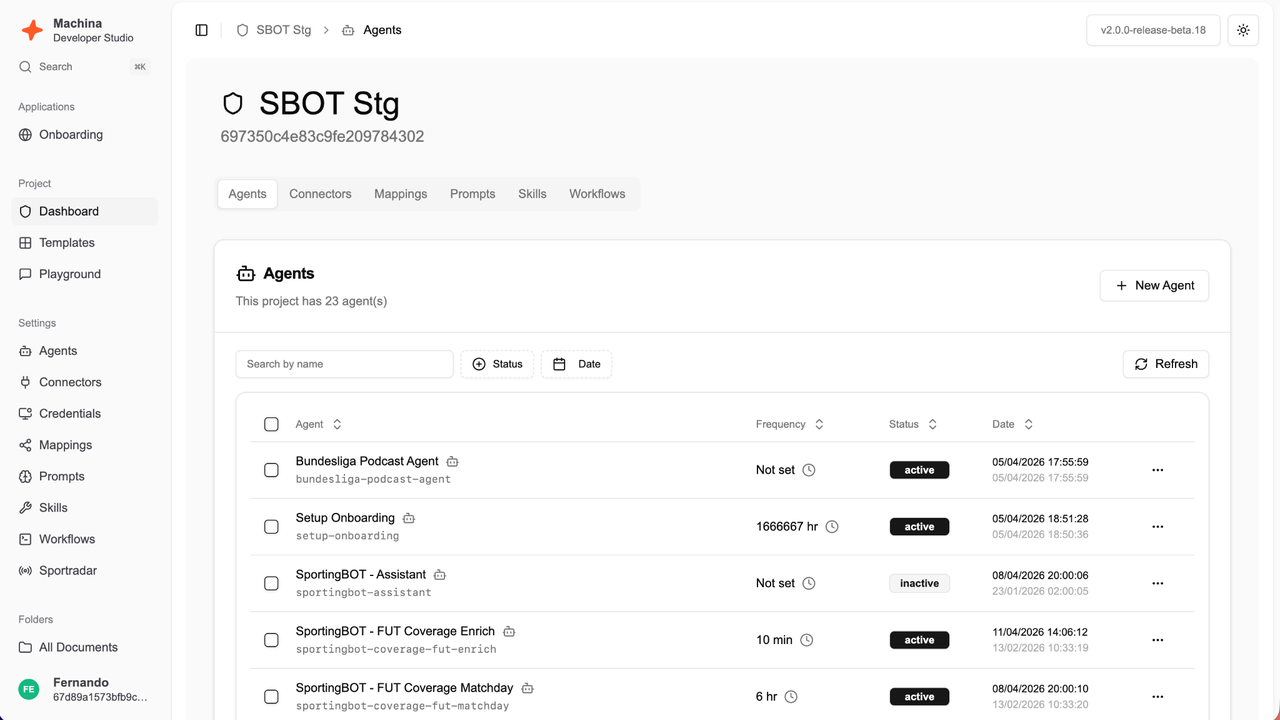Switch theme with the sun icon

click(x=1243, y=30)
